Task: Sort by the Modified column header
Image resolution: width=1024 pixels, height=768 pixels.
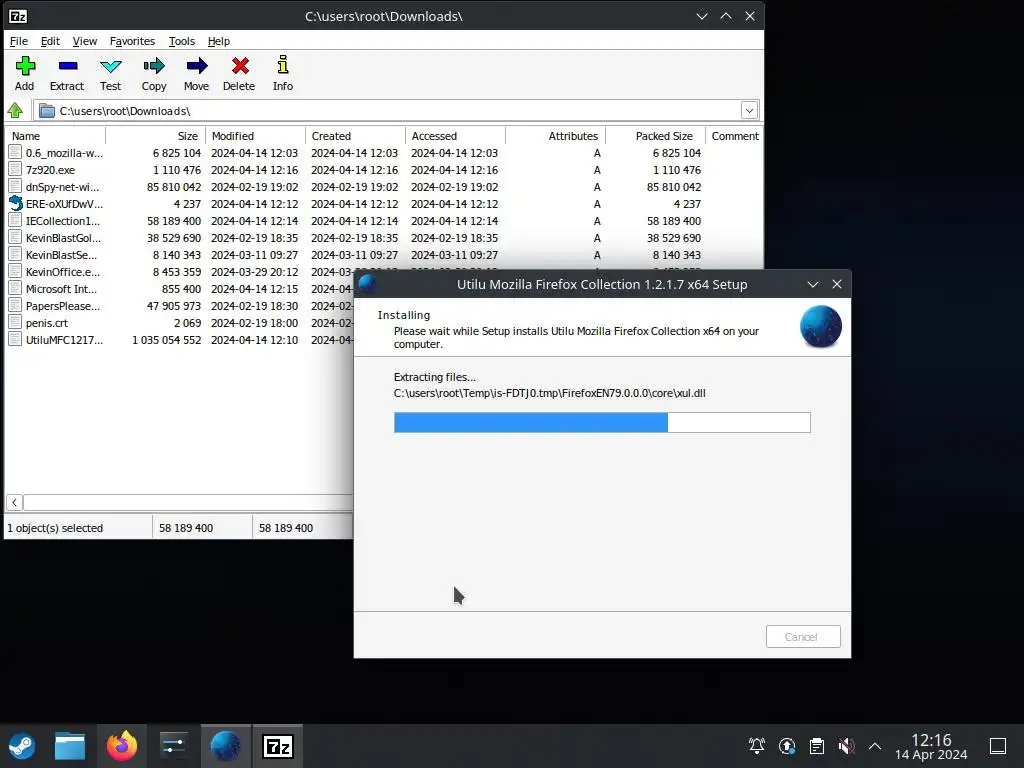Action: pyautogui.click(x=255, y=136)
